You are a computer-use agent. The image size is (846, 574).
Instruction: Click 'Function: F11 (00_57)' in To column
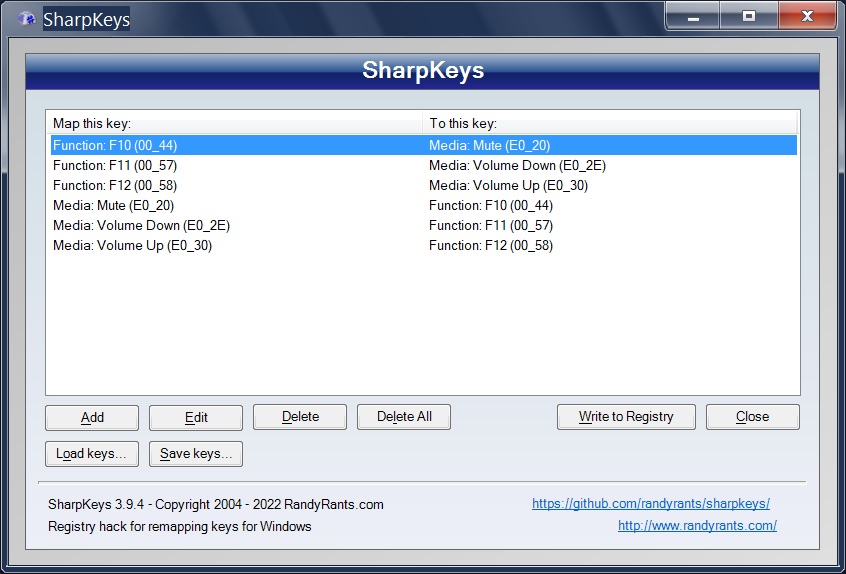[x=491, y=225]
